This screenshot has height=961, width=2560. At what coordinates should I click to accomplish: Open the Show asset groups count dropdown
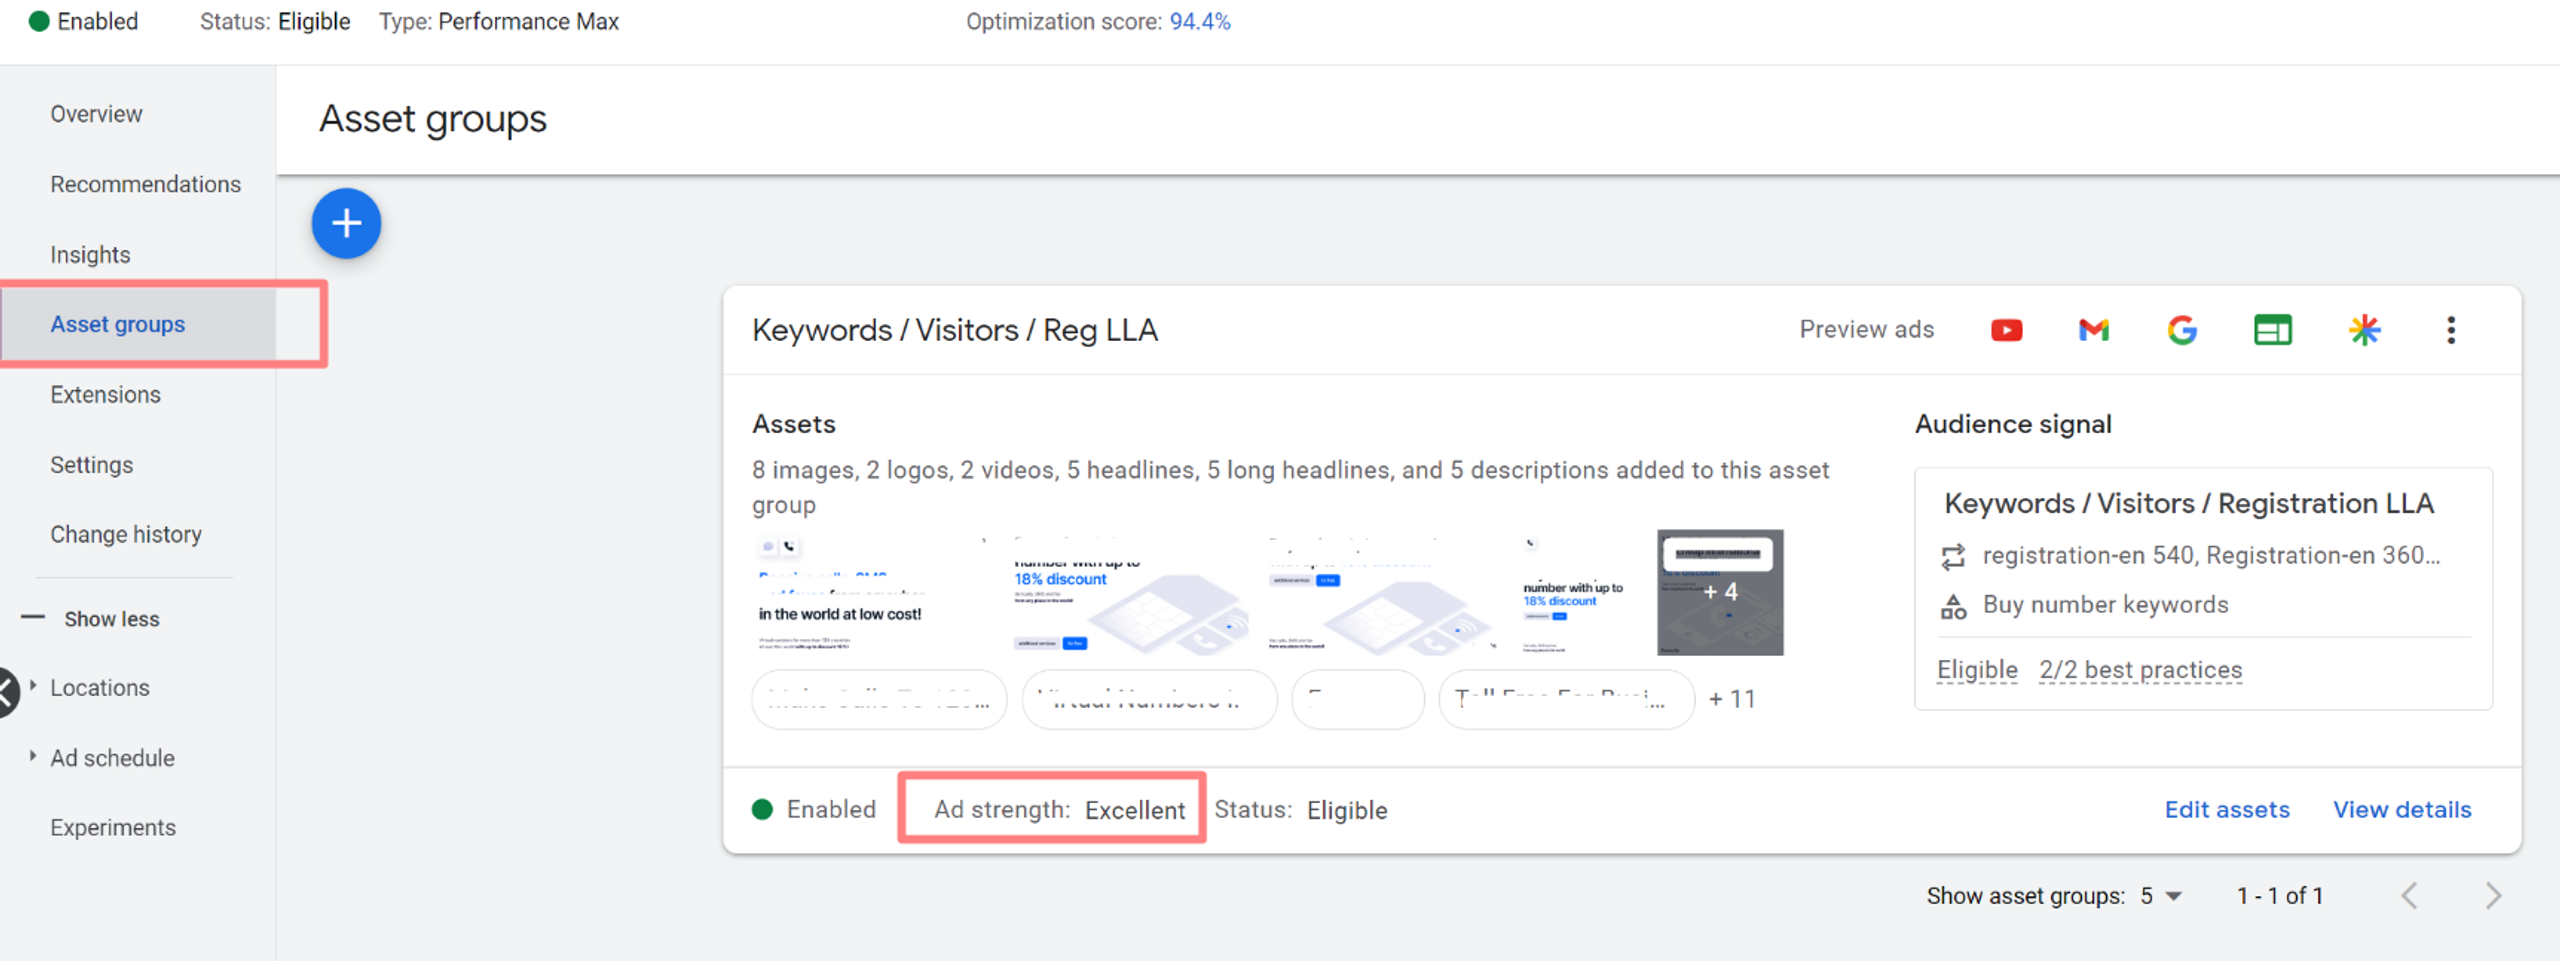point(2161,896)
